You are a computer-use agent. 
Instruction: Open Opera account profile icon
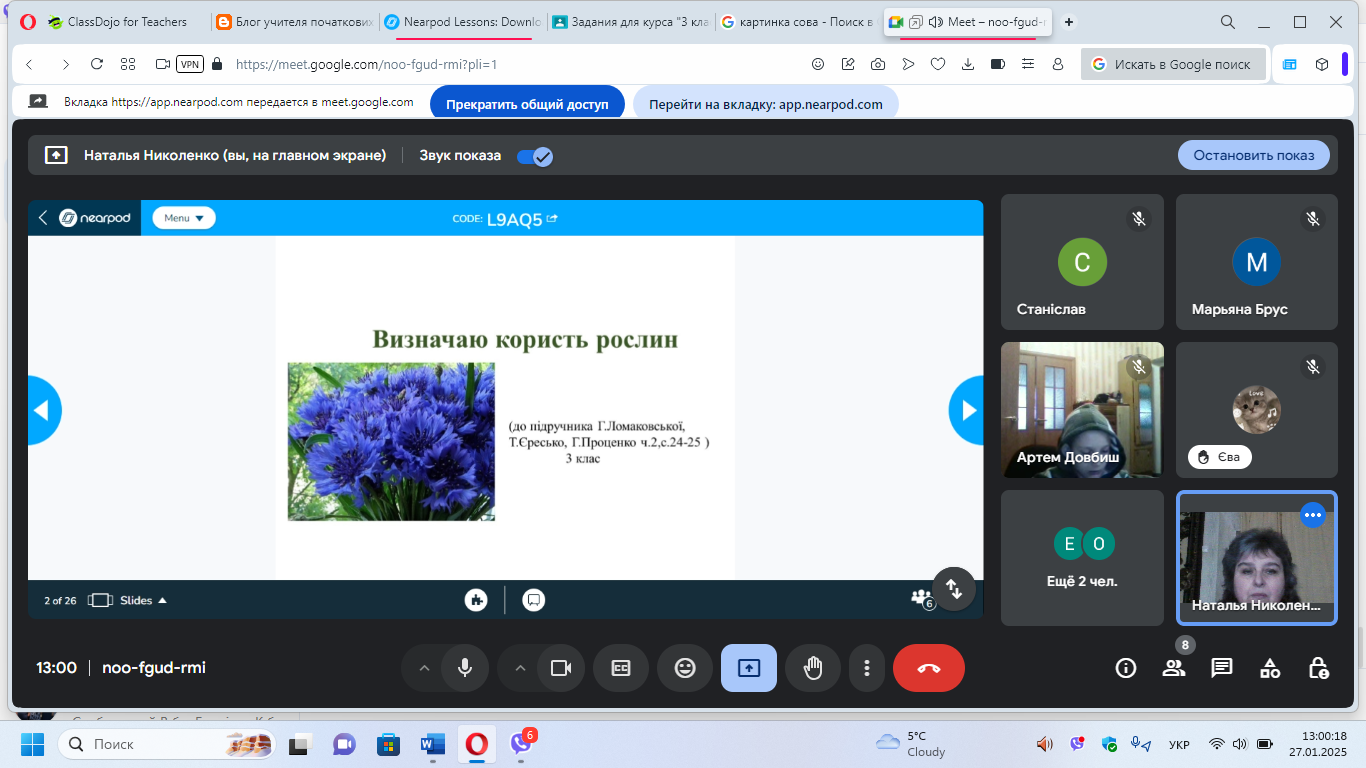point(1058,64)
